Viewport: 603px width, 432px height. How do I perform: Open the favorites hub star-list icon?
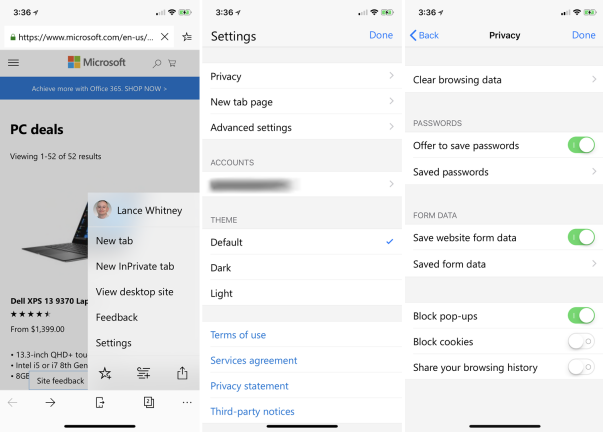tap(187, 37)
